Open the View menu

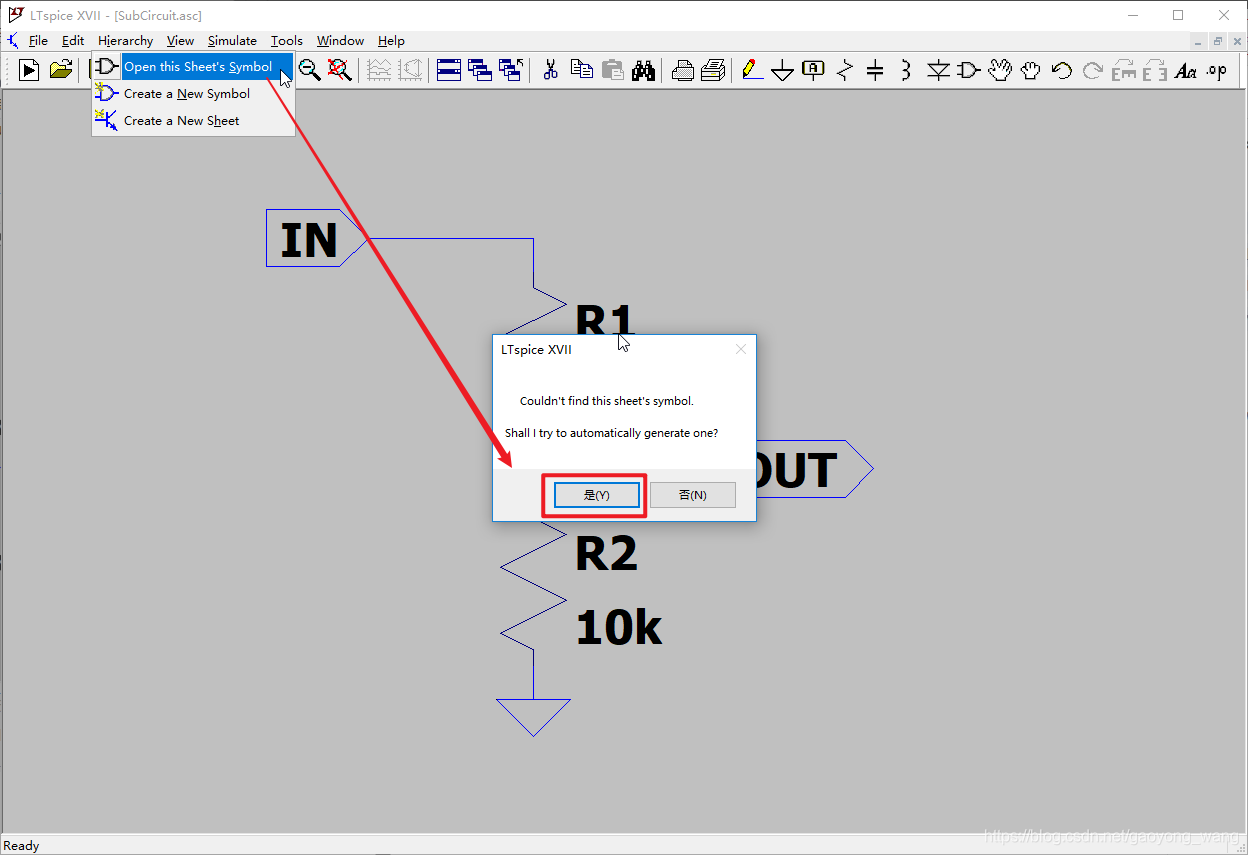pyautogui.click(x=180, y=41)
